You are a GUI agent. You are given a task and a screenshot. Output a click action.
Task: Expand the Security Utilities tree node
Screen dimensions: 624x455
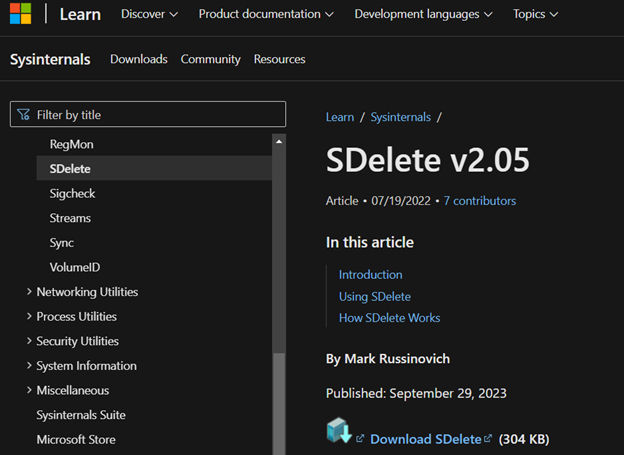[29, 341]
